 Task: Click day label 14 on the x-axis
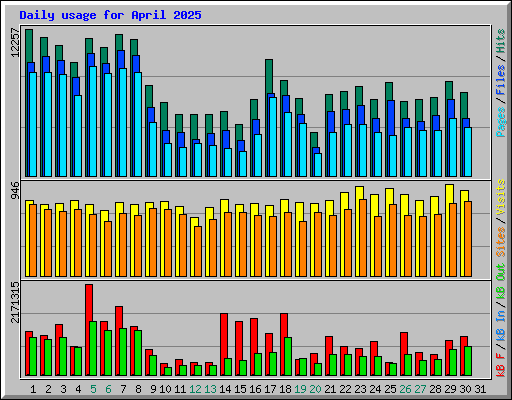tap(225, 389)
